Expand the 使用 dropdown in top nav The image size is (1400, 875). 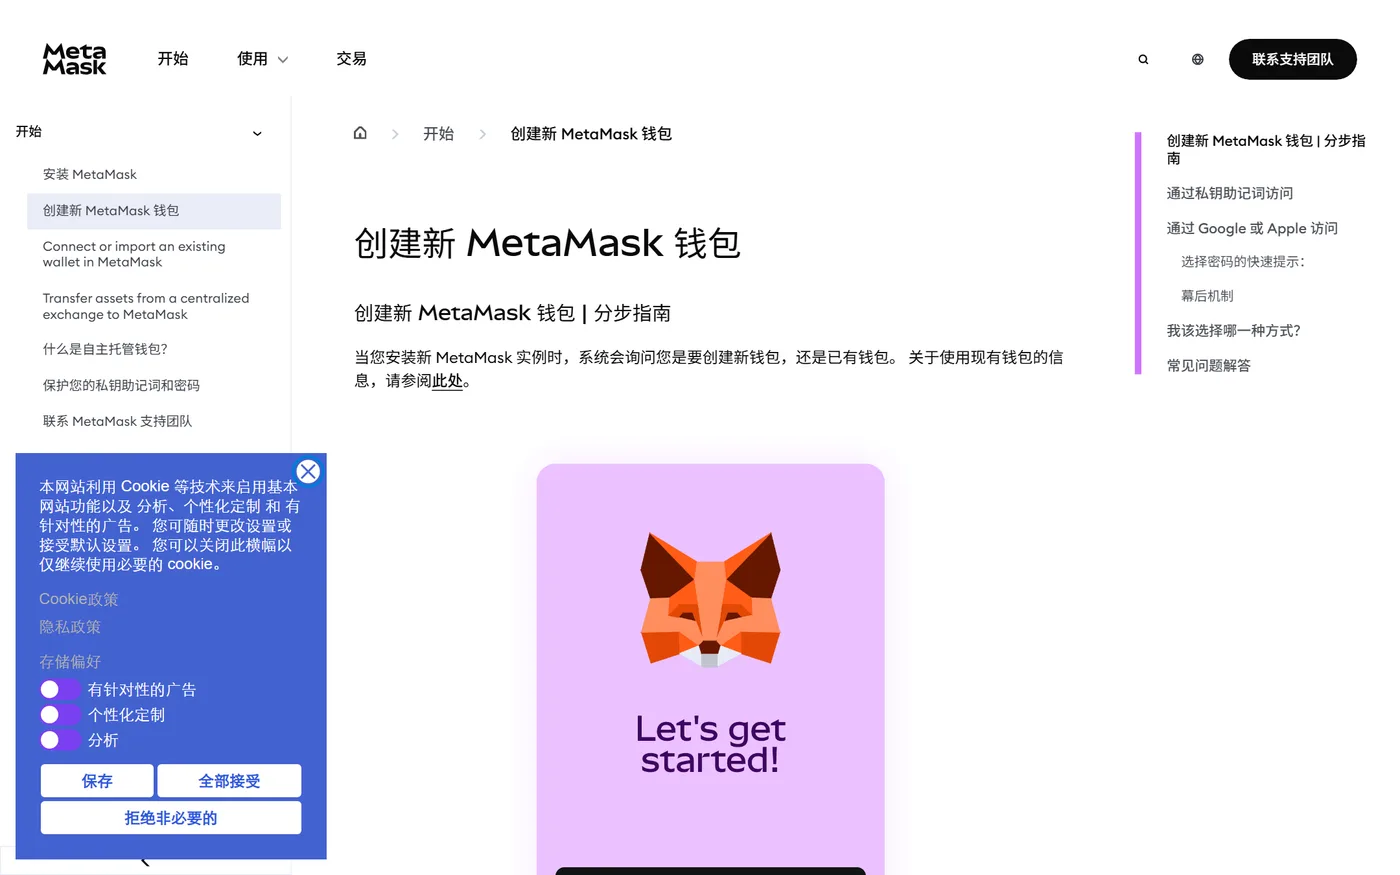262,59
